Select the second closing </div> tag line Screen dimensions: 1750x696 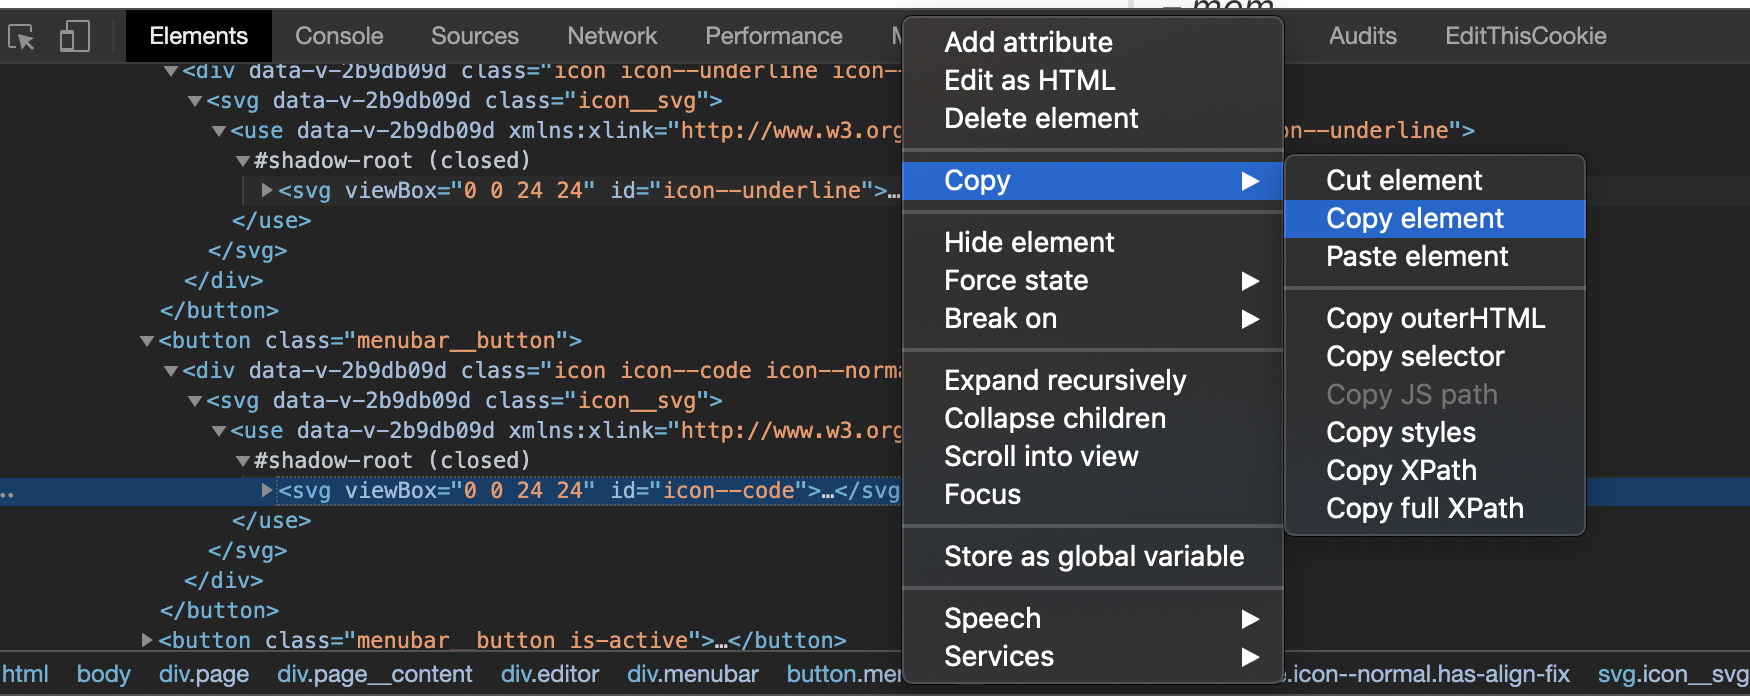coord(224,580)
